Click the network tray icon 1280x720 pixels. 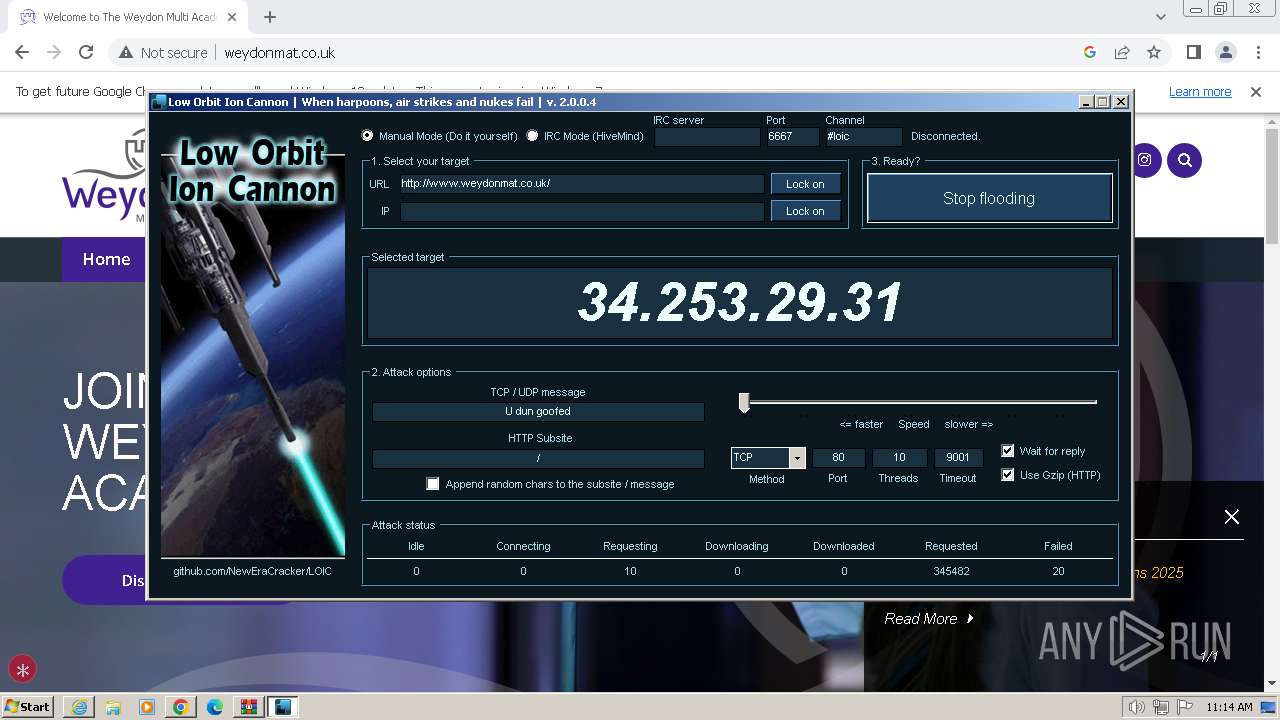1160,707
